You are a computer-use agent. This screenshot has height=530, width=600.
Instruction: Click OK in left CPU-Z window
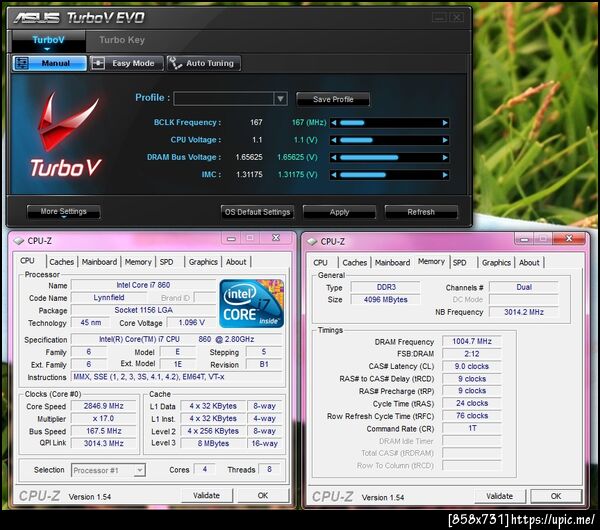[x=263, y=496]
